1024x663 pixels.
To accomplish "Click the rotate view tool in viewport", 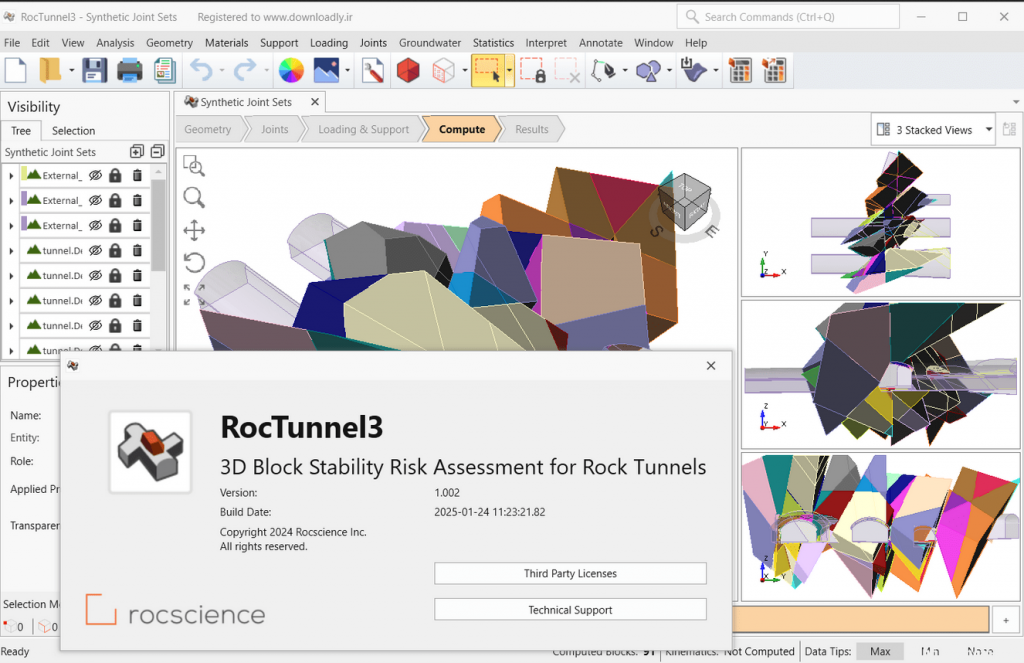I will [x=194, y=263].
